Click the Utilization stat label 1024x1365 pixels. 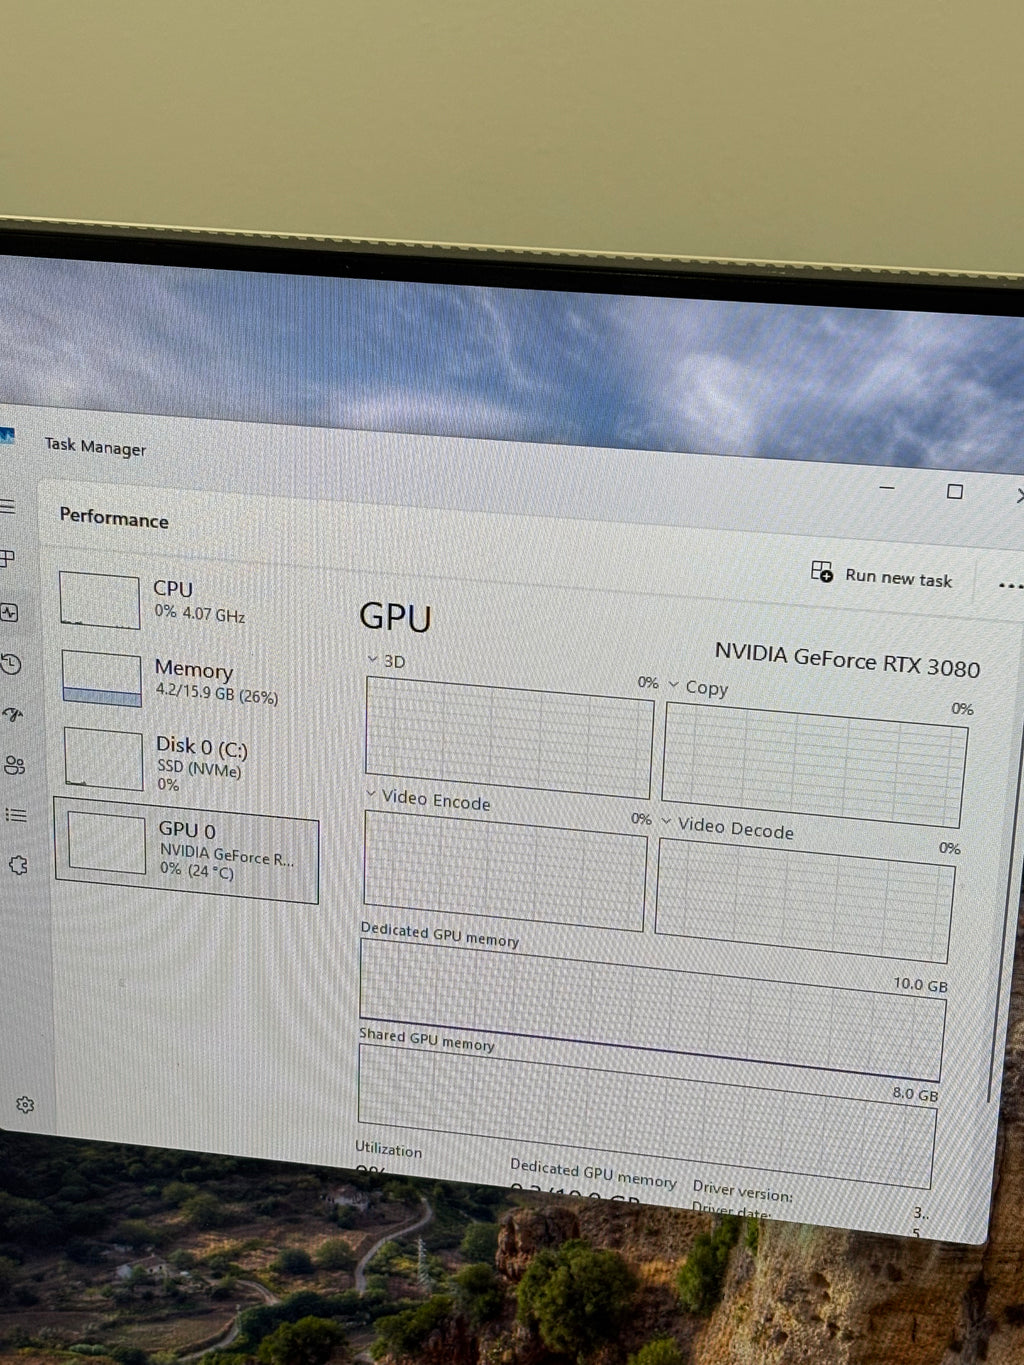coord(388,1149)
